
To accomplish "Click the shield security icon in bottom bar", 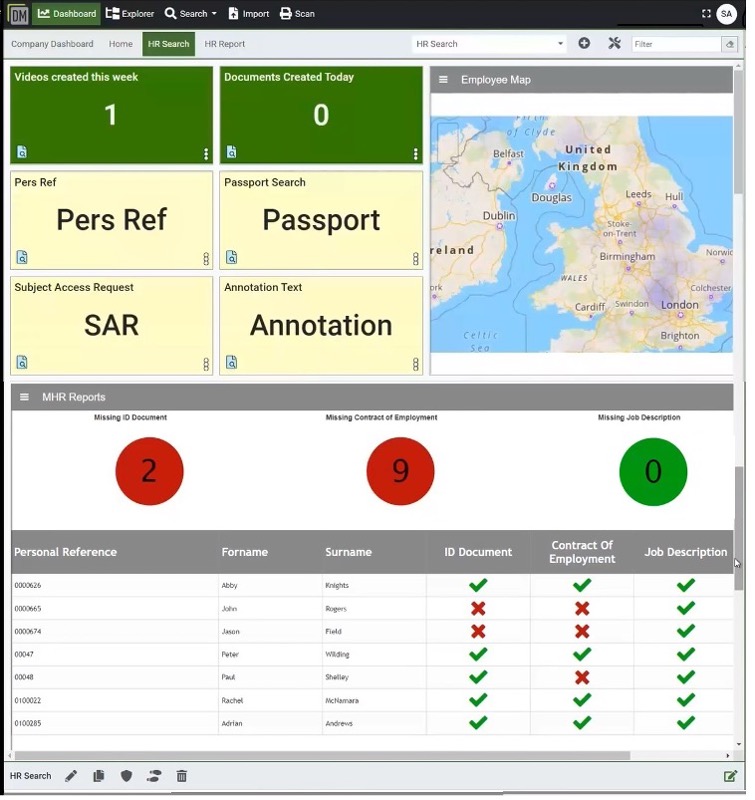I will 127,777.
